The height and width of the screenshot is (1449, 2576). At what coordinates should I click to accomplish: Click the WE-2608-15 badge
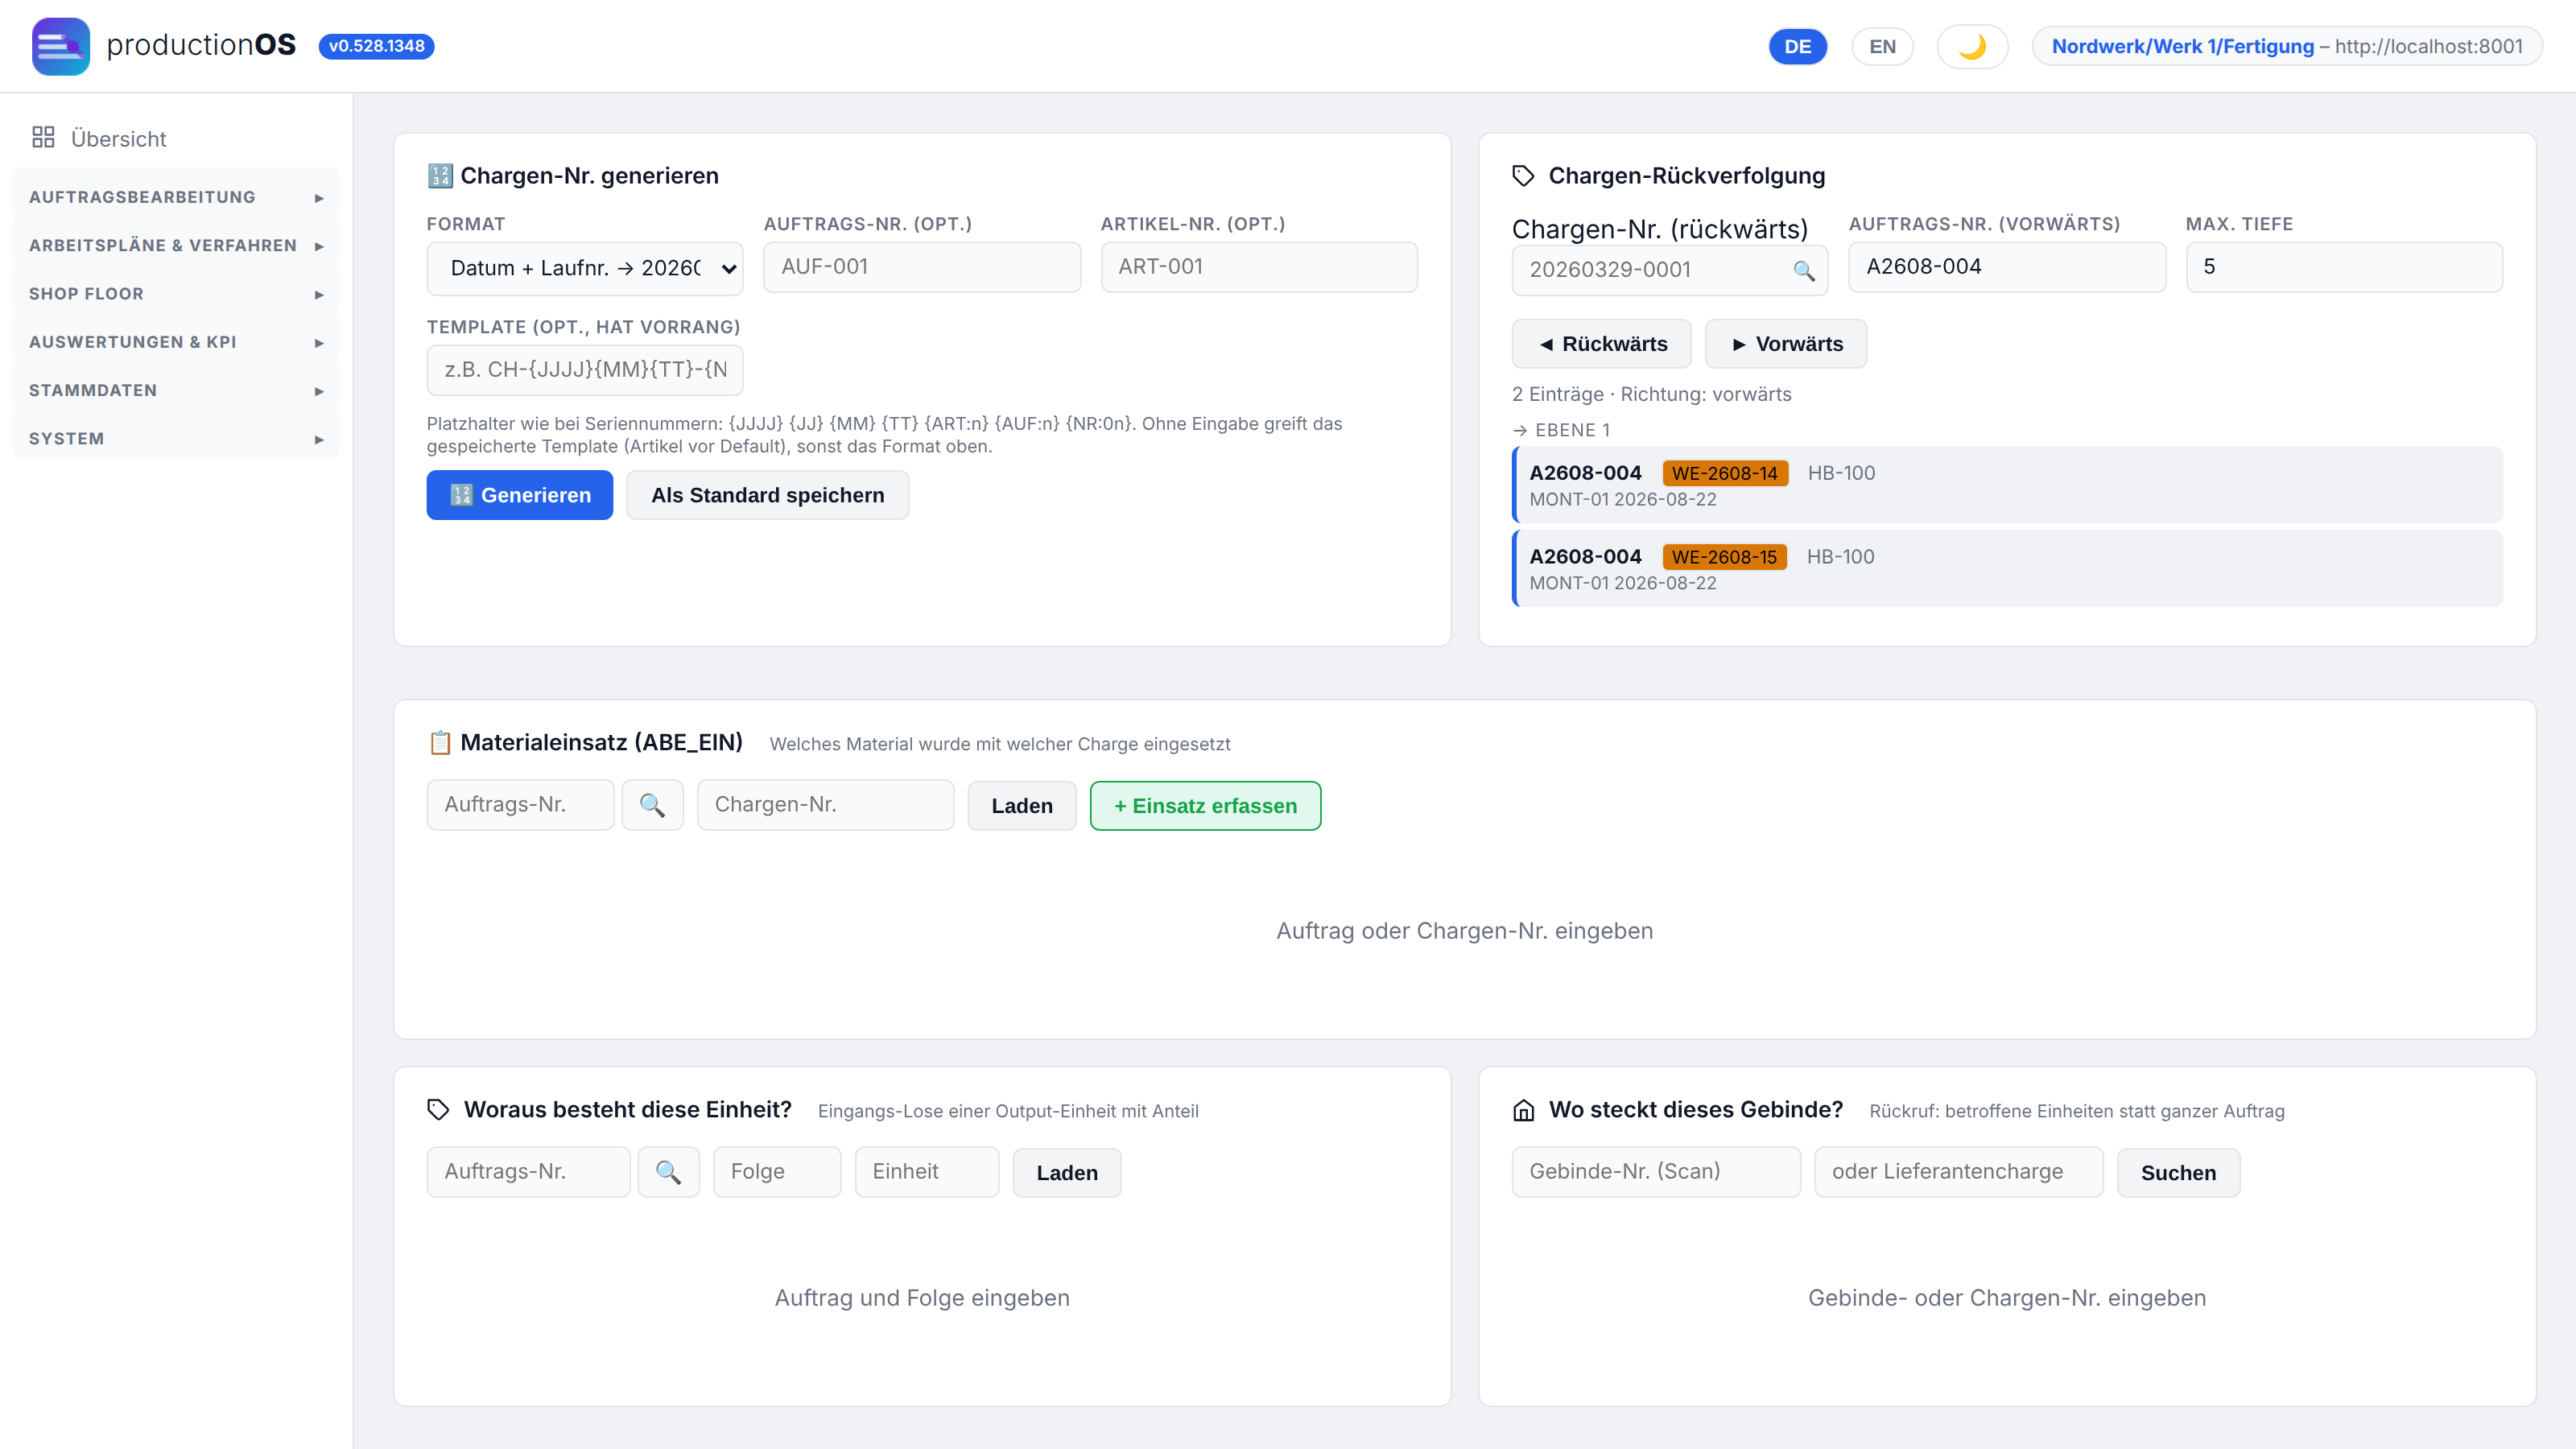click(1724, 557)
